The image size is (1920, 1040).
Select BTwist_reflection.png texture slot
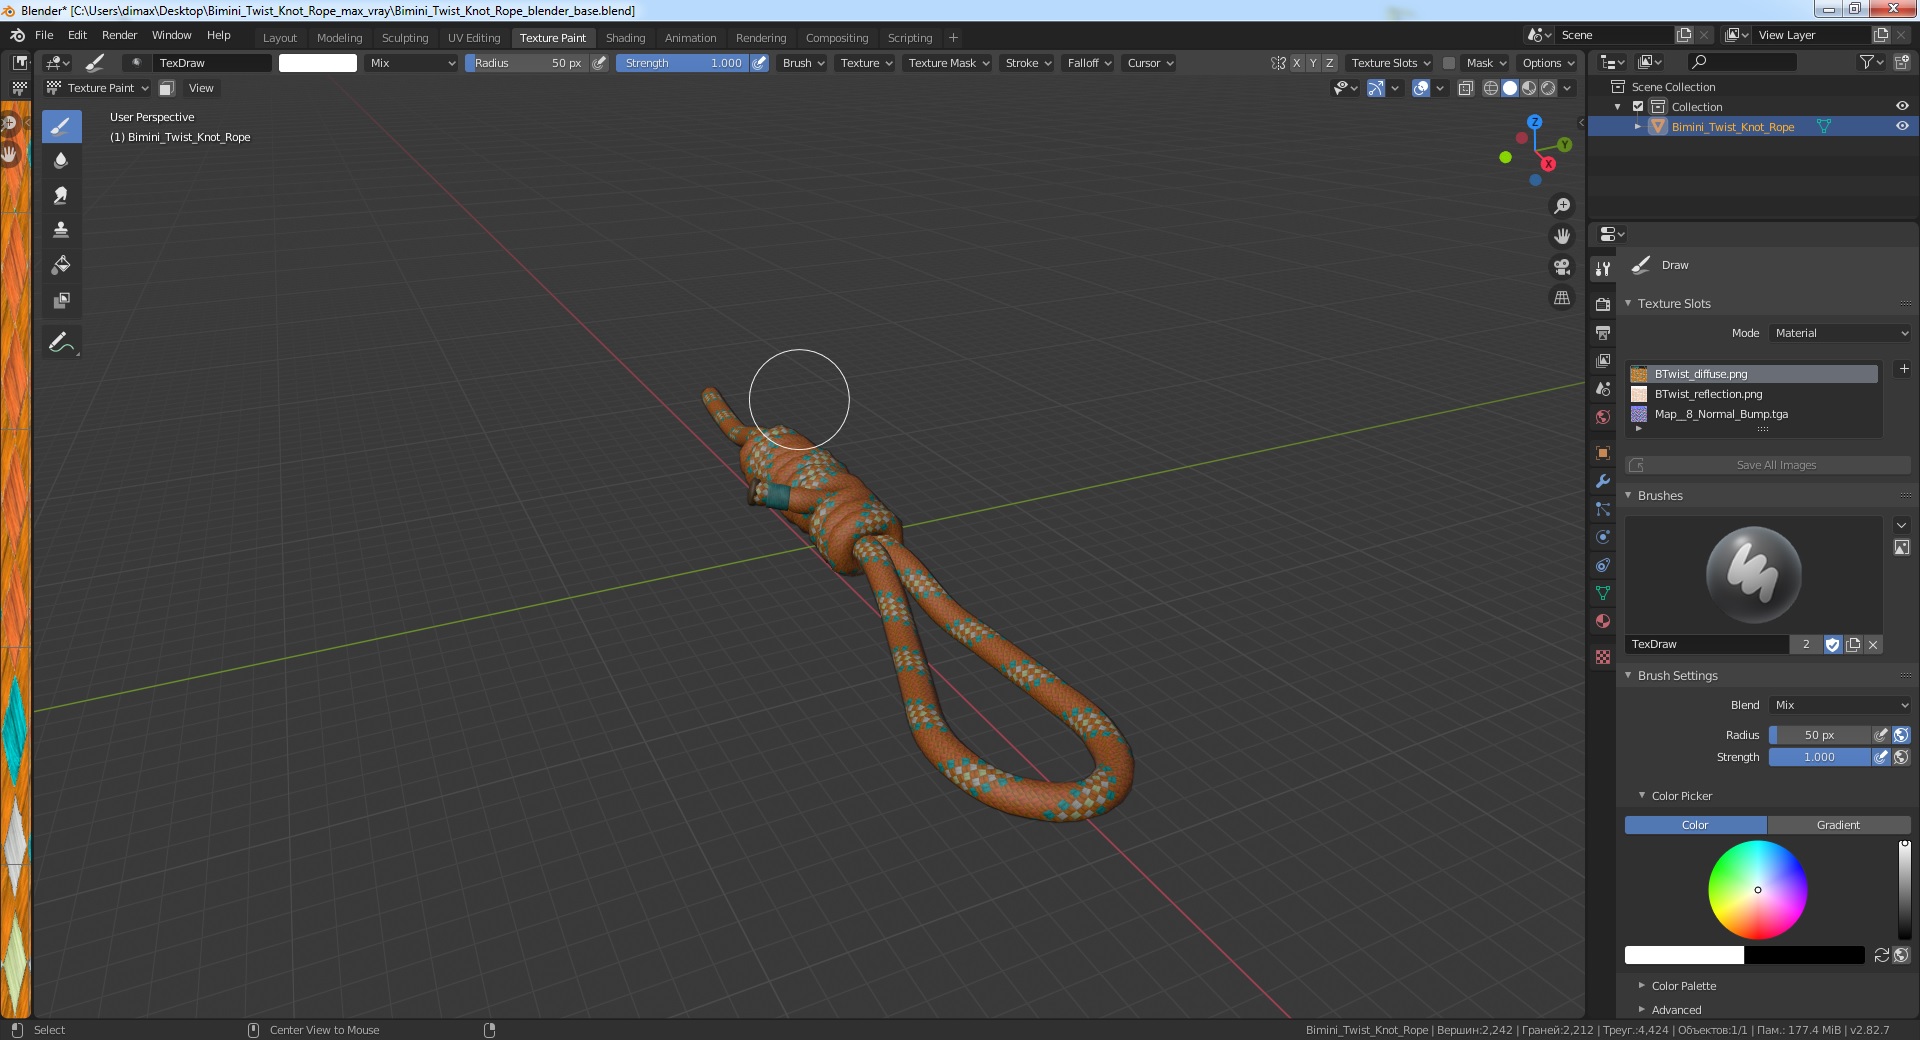coord(1753,394)
